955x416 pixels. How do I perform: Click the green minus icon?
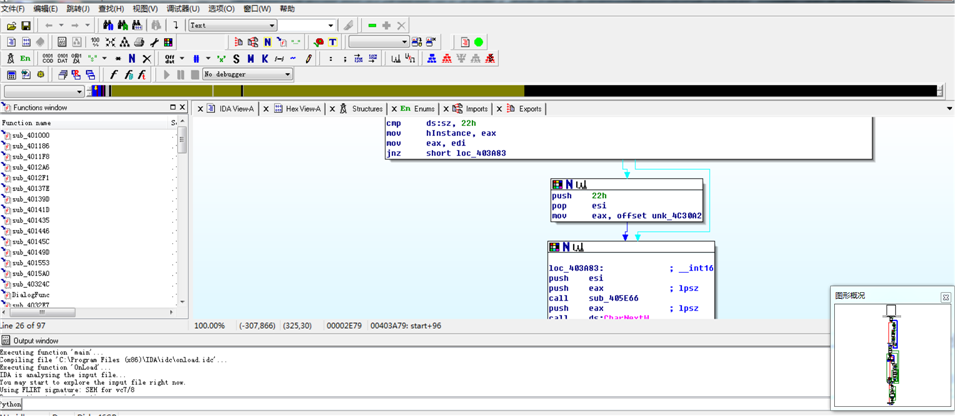(x=372, y=26)
